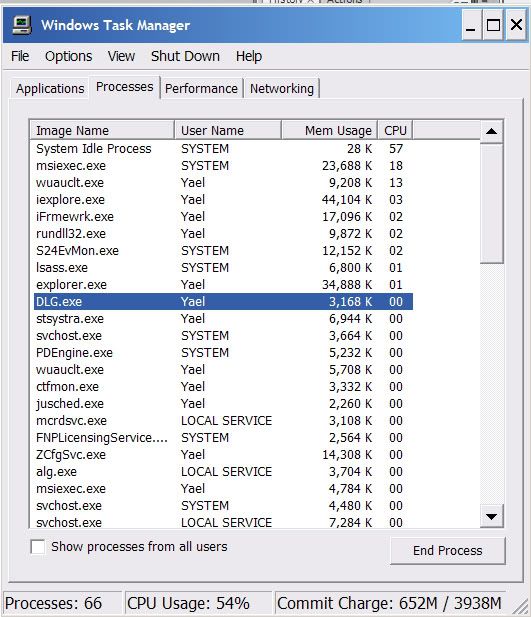
Task: Select the FNPLicensingService process
Action: pyautogui.click(x=223, y=438)
